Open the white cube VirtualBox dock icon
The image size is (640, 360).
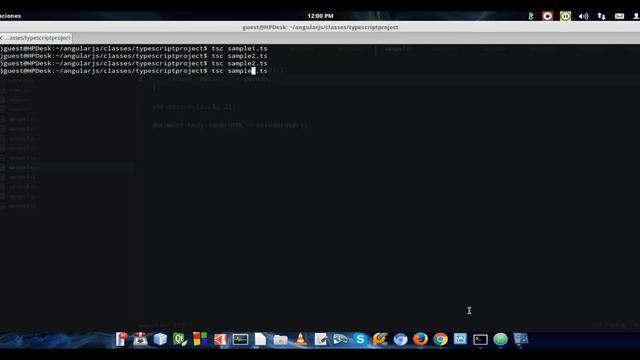click(160, 339)
